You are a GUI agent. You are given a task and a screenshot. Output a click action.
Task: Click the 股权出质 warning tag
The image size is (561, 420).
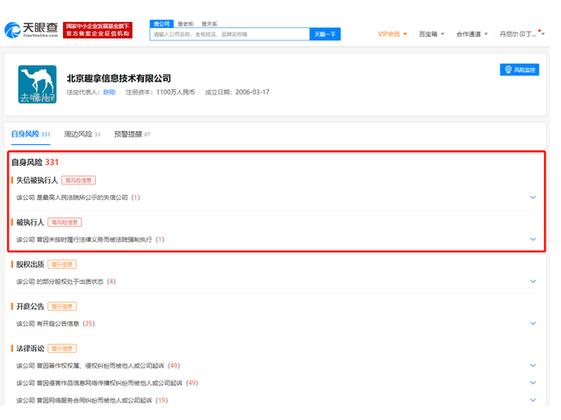[x=62, y=264]
